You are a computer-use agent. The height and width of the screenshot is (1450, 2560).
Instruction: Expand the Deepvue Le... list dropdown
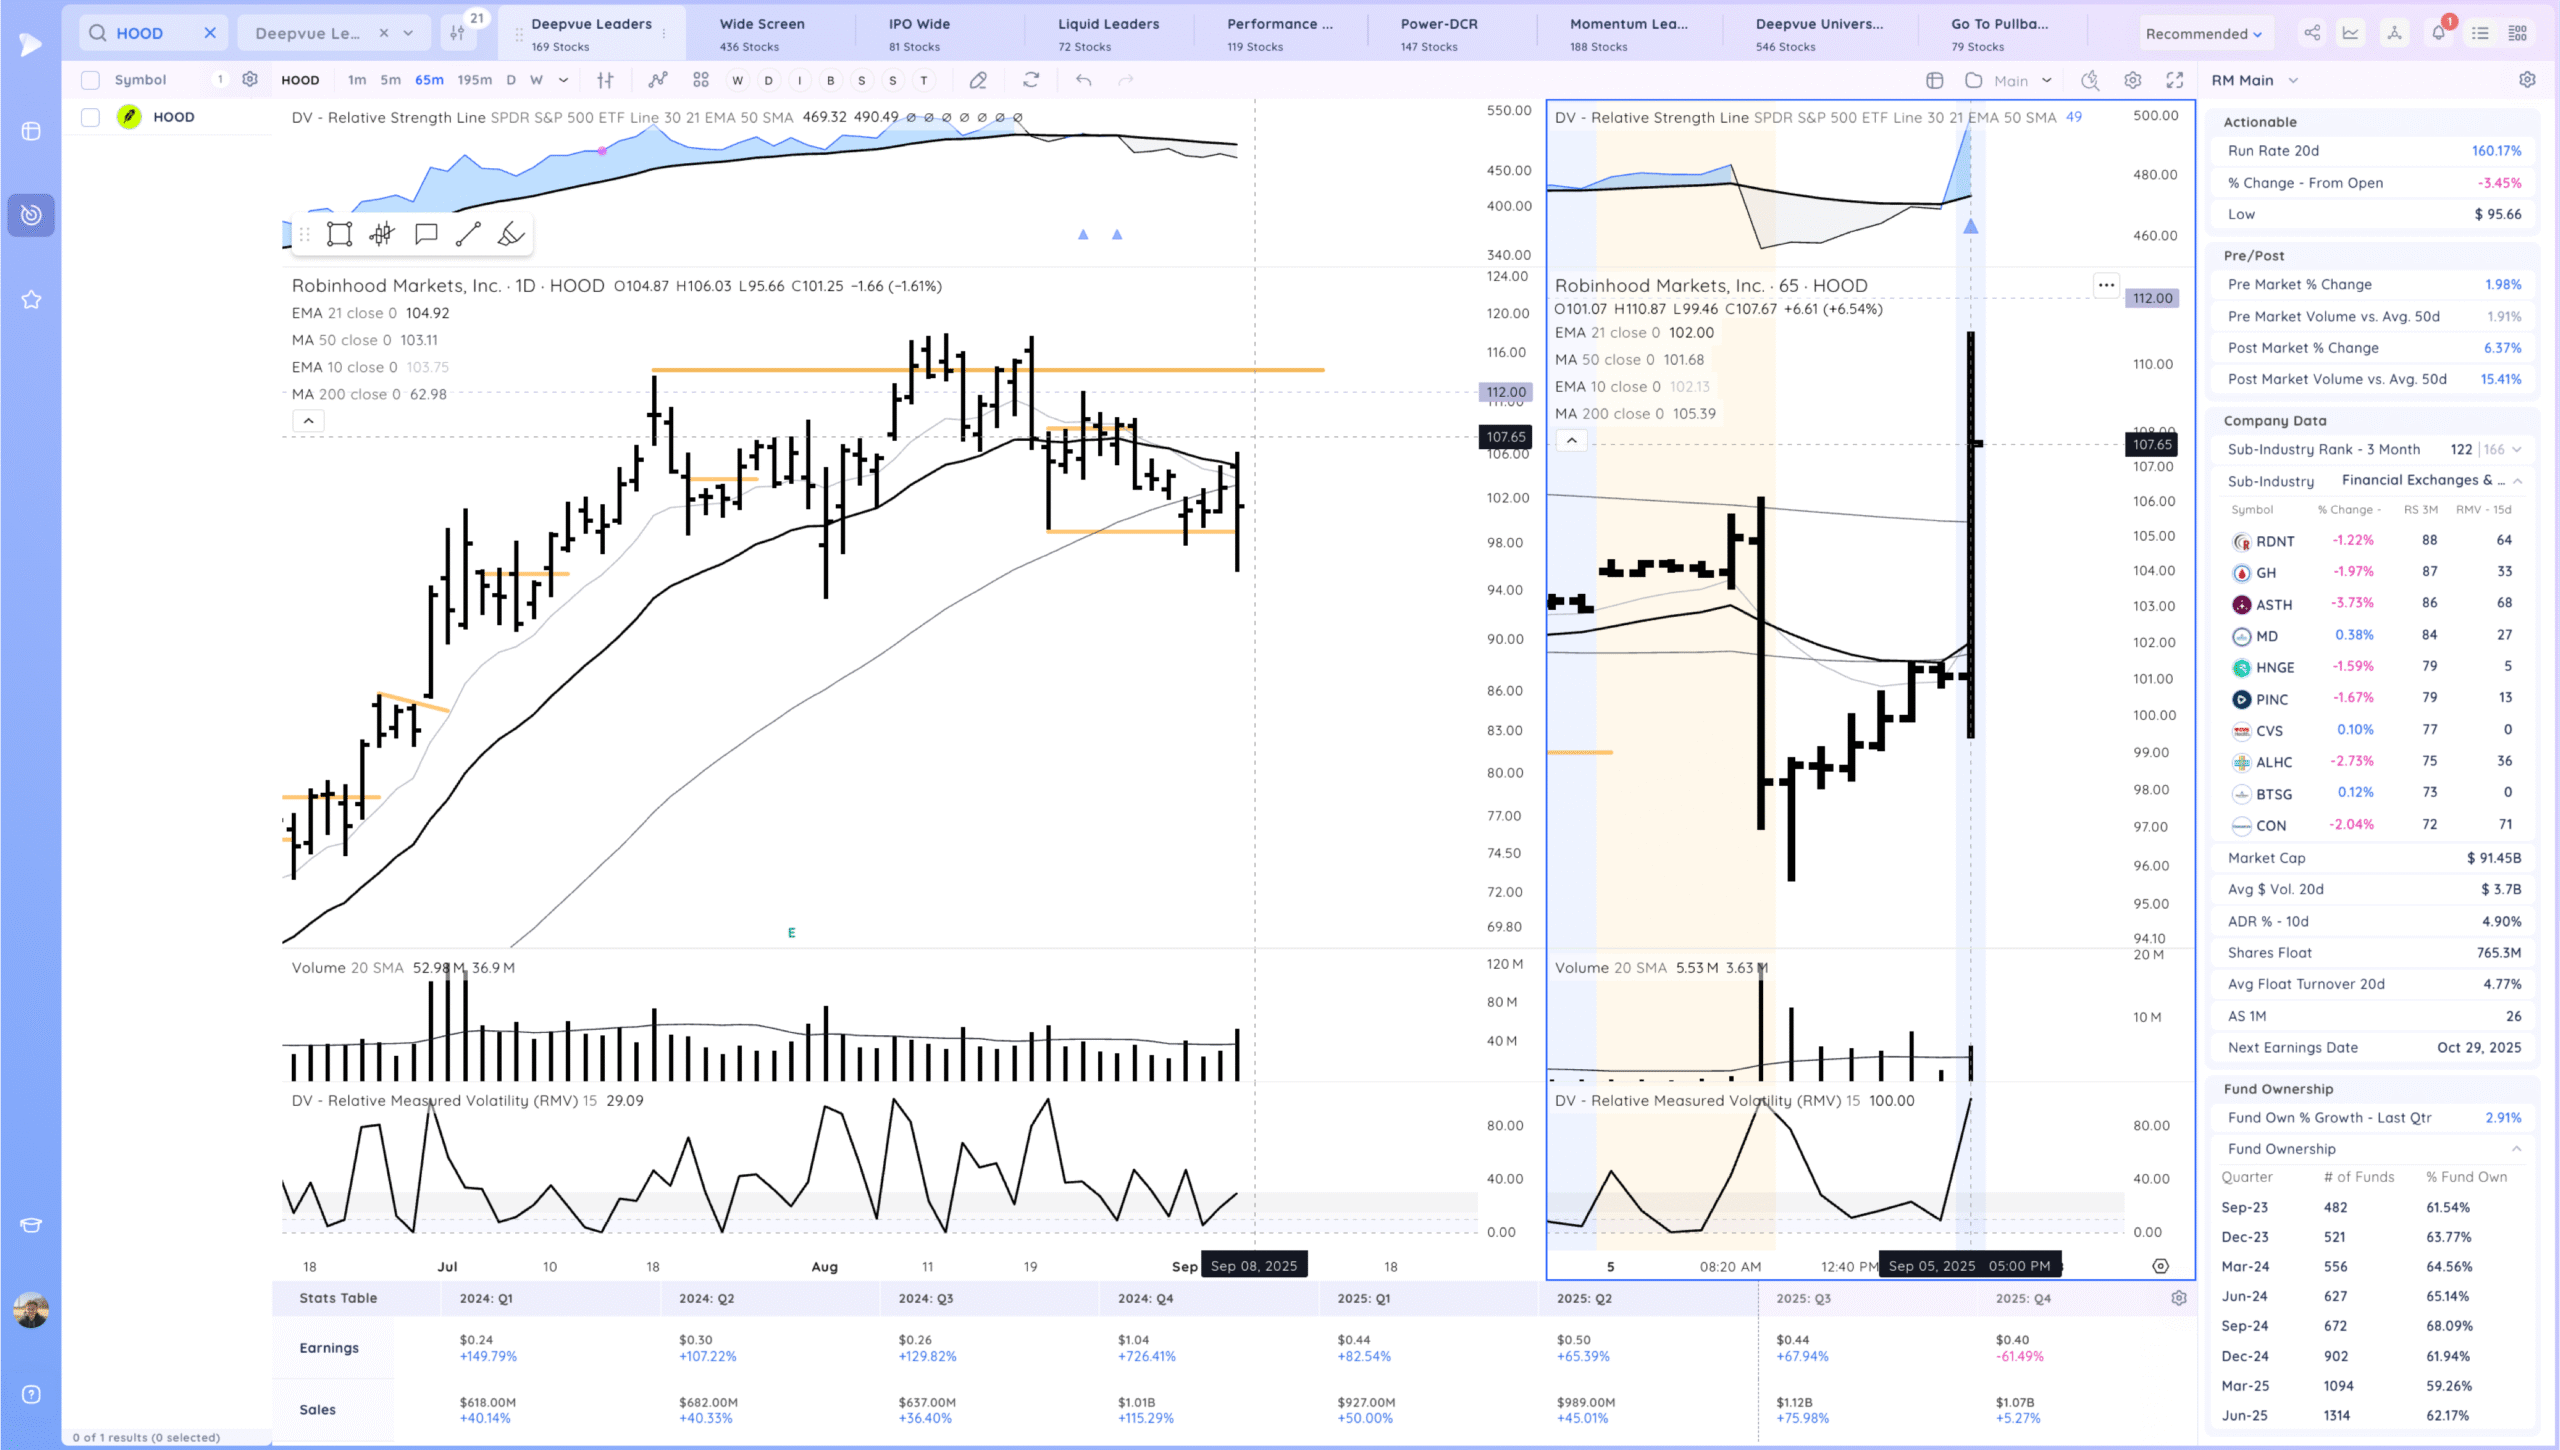pos(408,33)
